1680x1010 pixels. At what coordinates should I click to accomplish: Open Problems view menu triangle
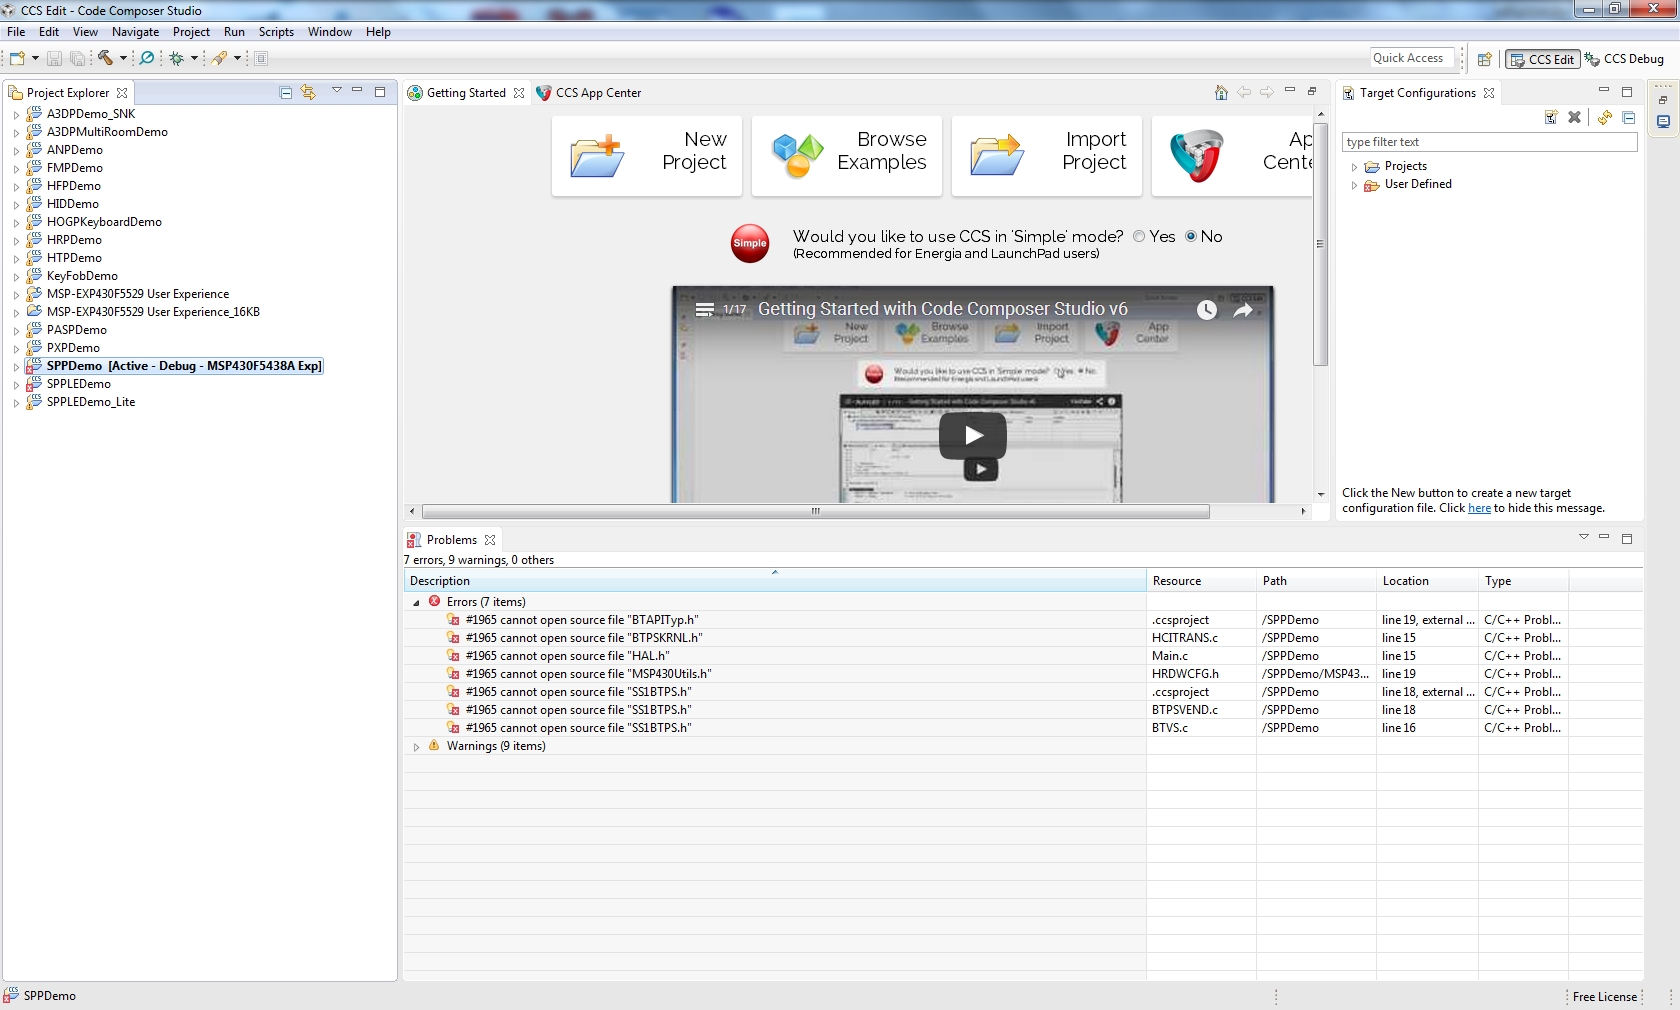(x=1584, y=537)
